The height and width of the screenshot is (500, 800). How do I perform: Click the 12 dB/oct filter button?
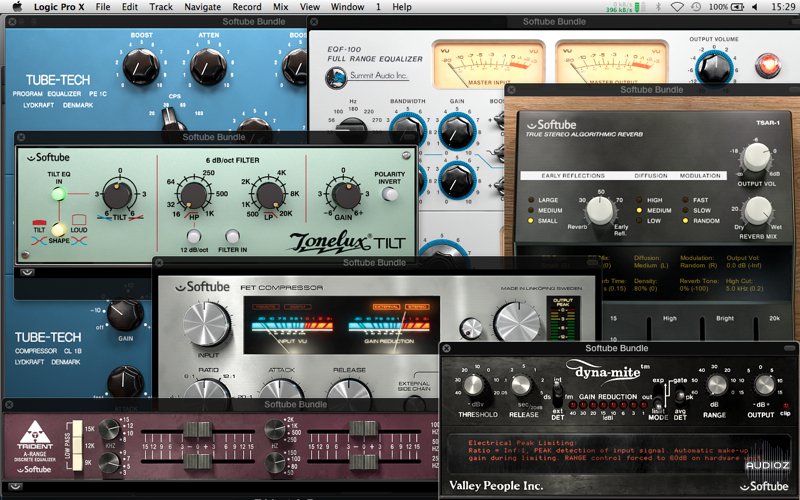coord(194,237)
